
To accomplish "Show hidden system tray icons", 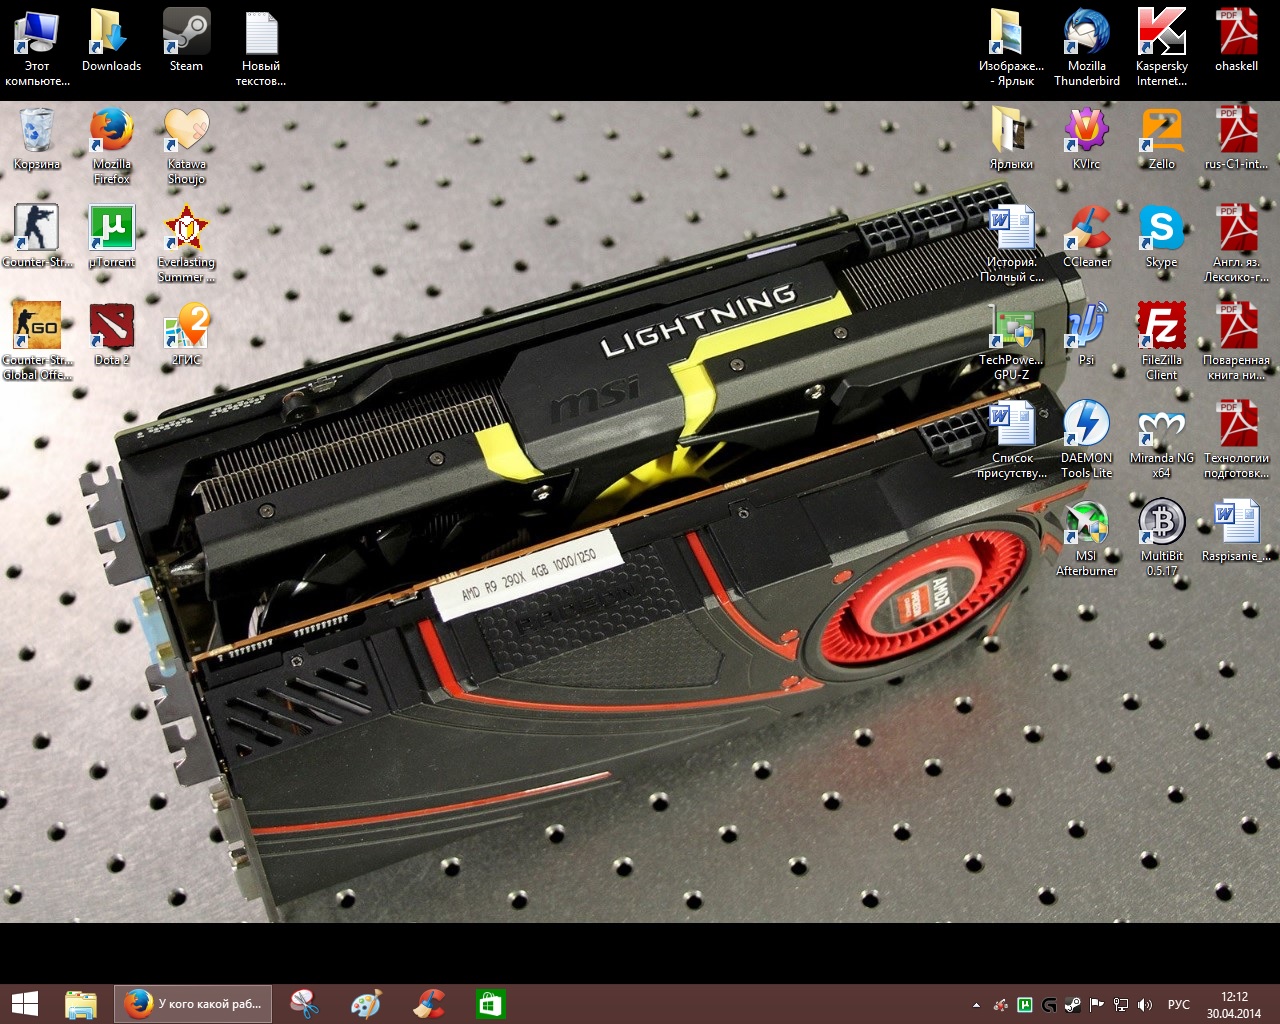I will tap(976, 1005).
